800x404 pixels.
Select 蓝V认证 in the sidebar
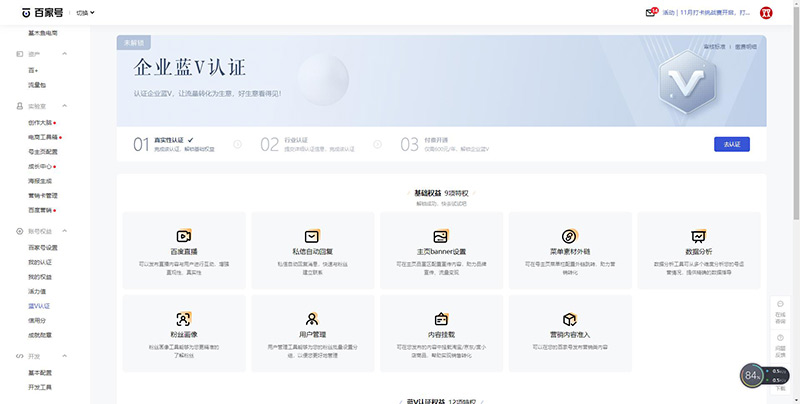click(x=39, y=306)
